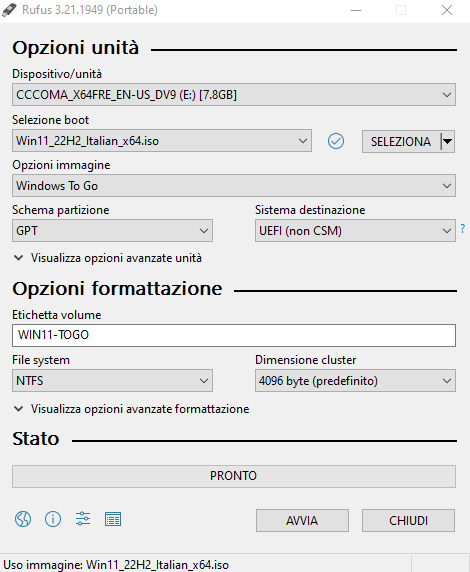The width and height of the screenshot is (470, 572).
Task: Click the Etichetta volume text field
Action: click(x=234, y=335)
